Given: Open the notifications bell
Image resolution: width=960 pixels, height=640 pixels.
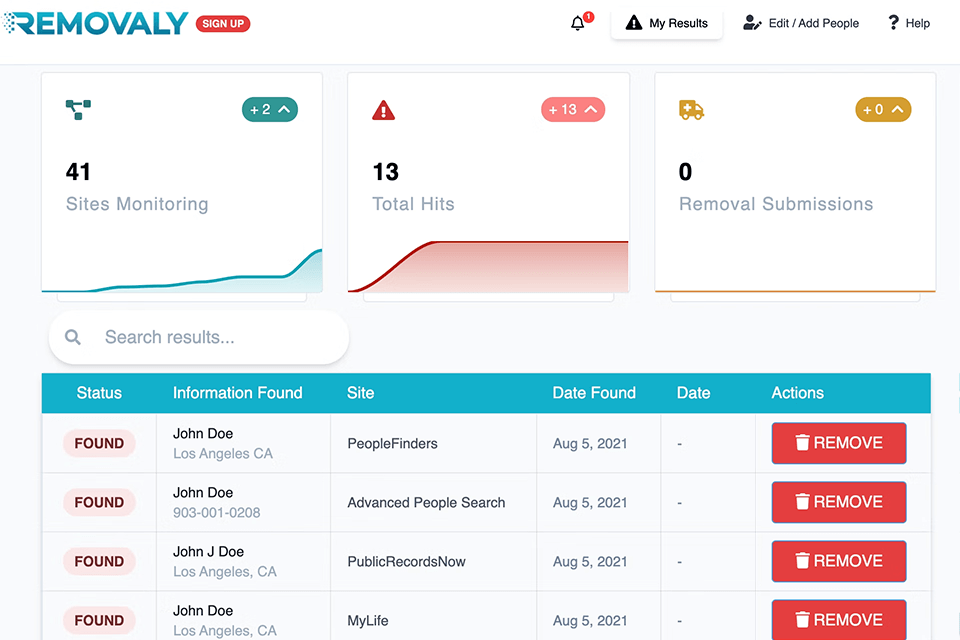Looking at the screenshot, I should [580, 22].
